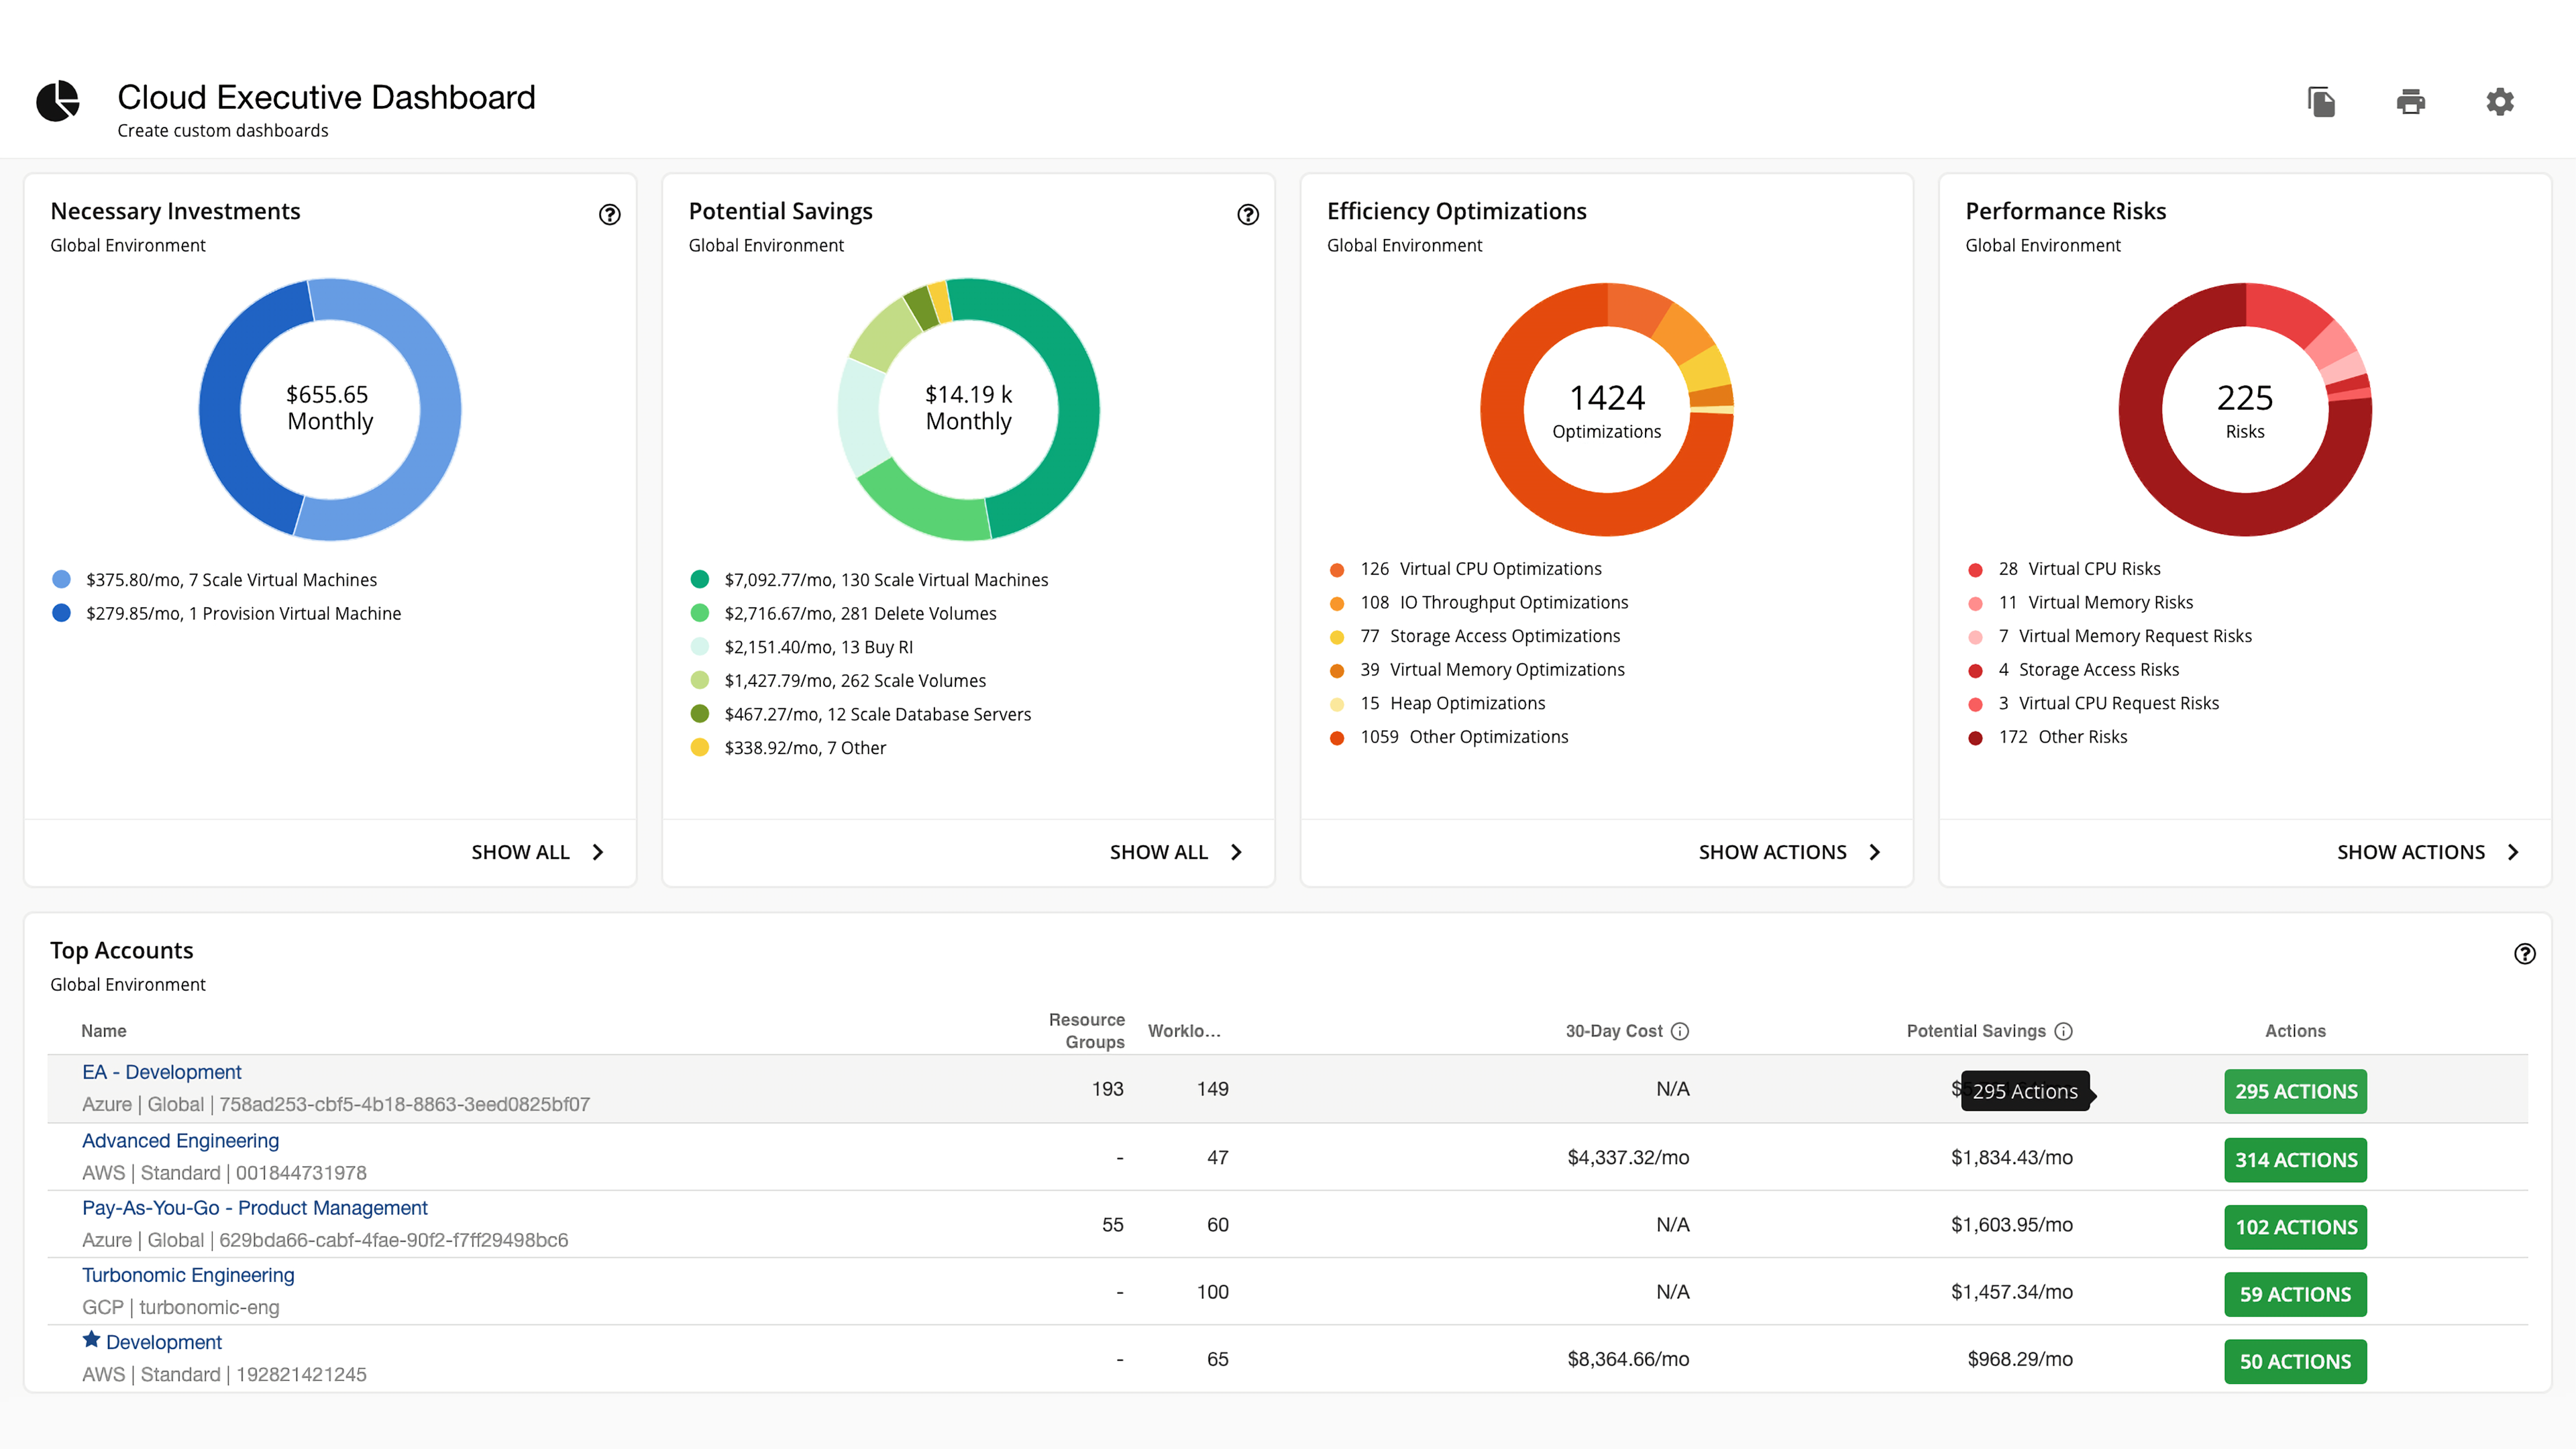The width and height of the screenshot is (2576, 1449).
Task: Open dashboard settings gear icon
Action: 2500,102
